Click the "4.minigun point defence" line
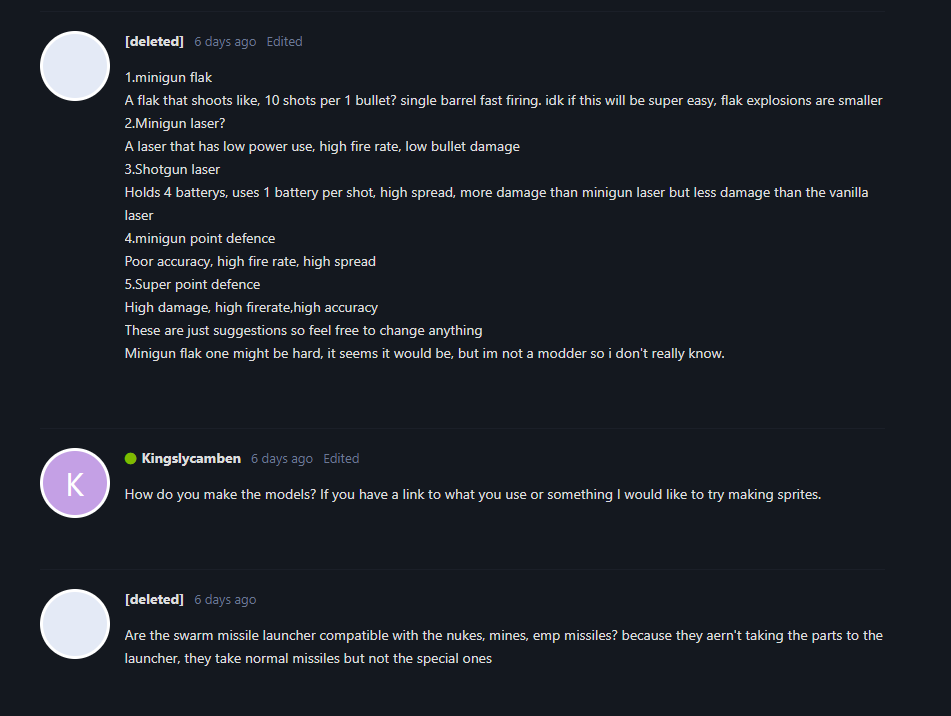951x716 pixels. pyautogui.click(x=200, y=238)
